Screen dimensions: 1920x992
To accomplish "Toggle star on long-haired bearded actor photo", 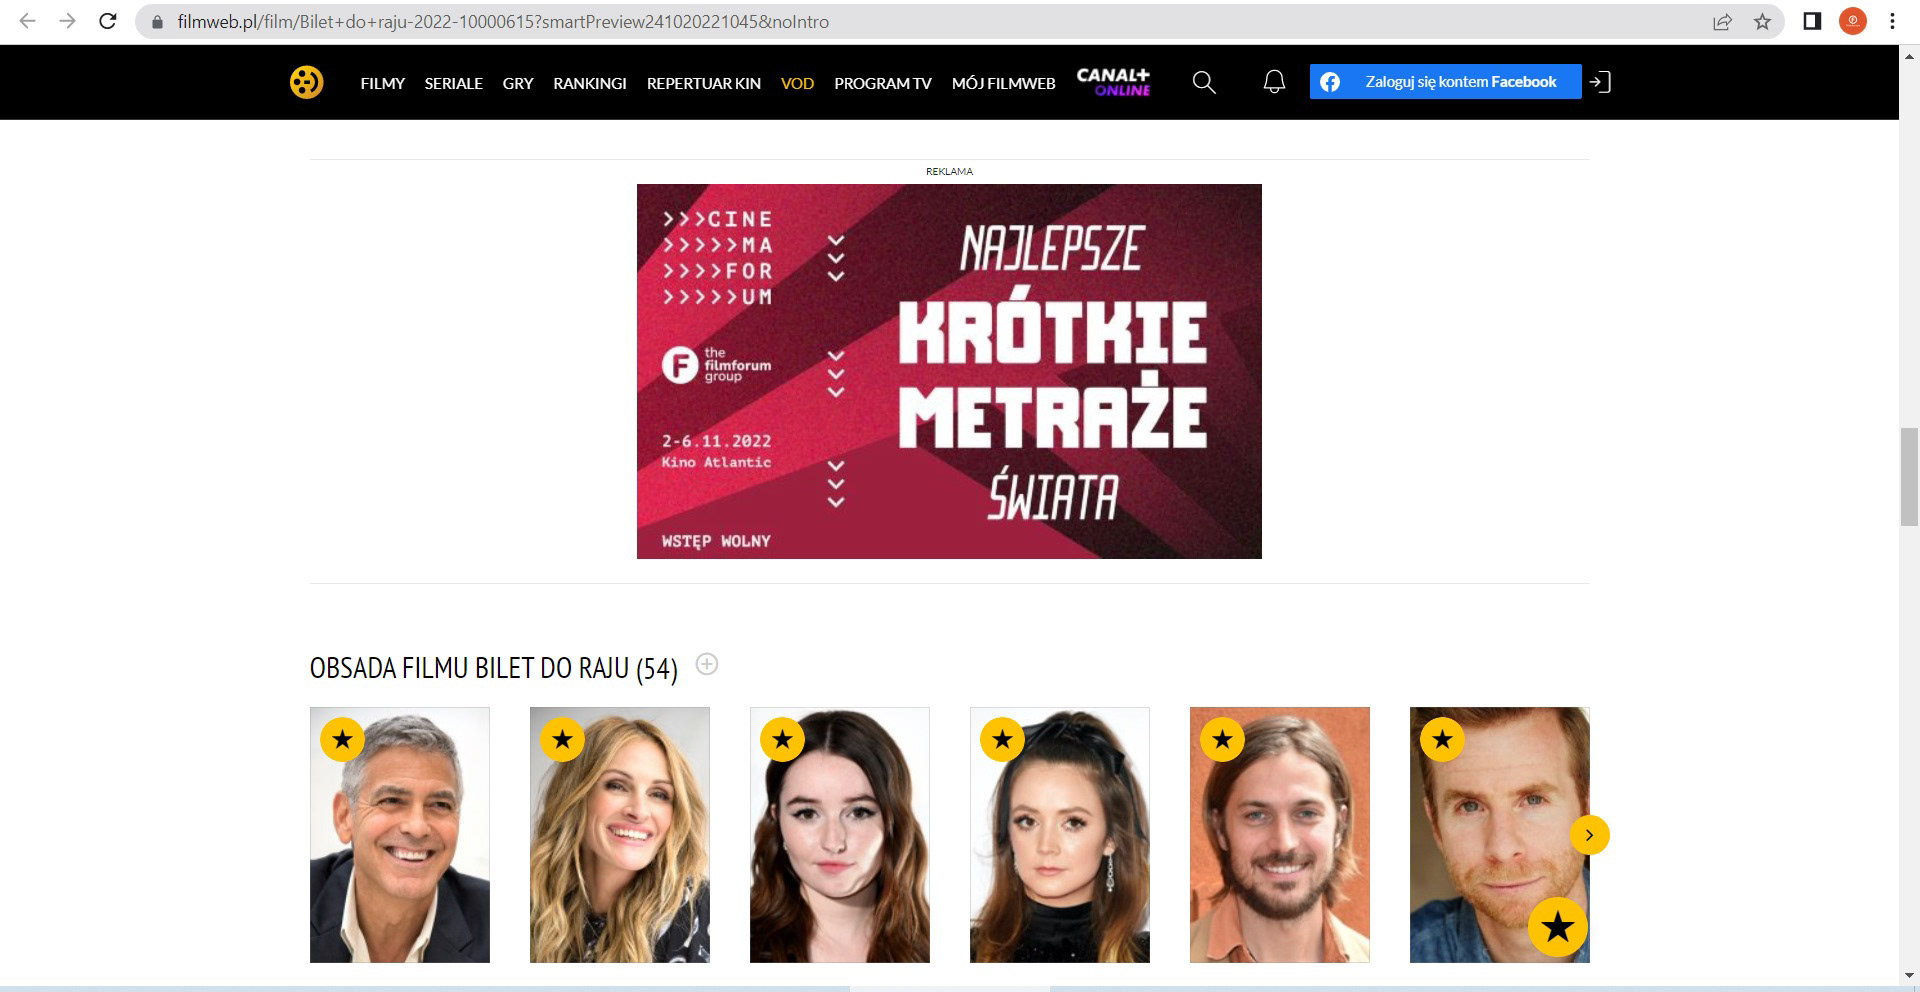I will 1222,740.
